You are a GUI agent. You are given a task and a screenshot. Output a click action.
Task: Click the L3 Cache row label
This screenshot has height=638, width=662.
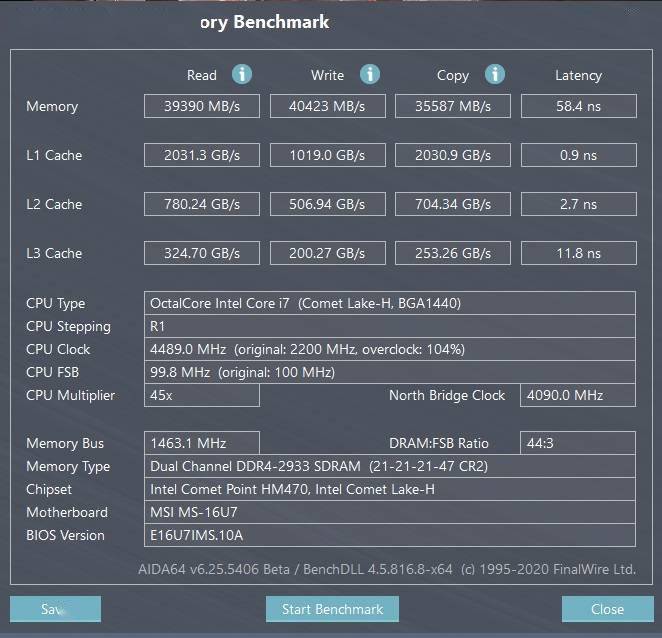pyautogui.click(x=54, y=253)
